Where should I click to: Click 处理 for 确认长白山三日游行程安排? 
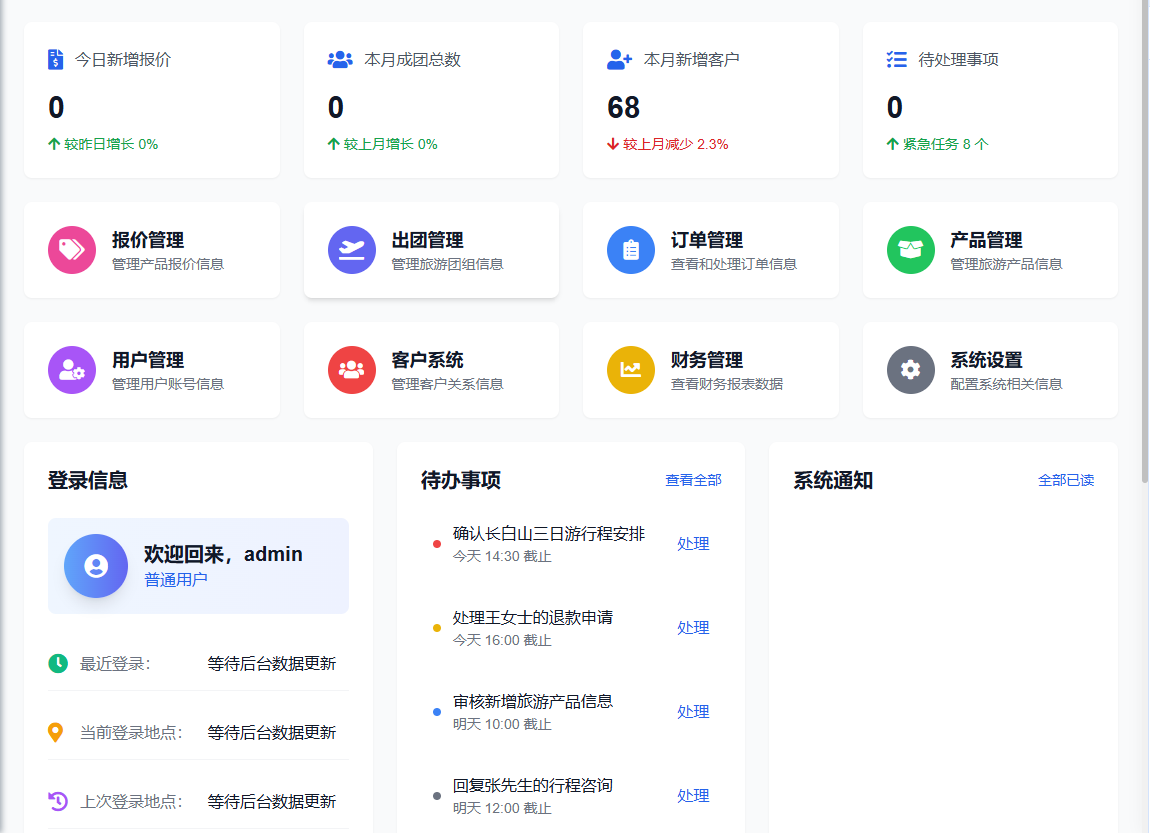click(x=693, y=543)
